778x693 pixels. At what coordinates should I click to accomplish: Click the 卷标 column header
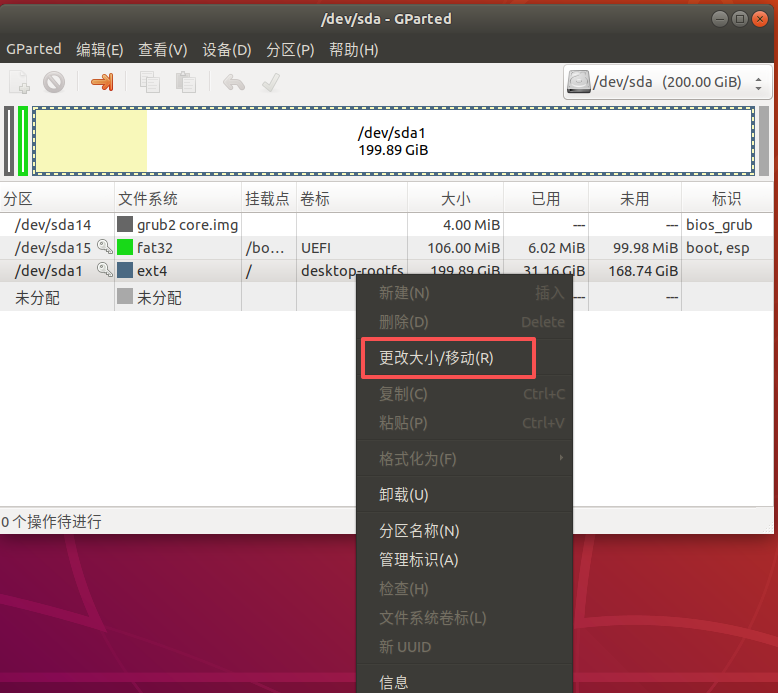(x=352, y=198)
